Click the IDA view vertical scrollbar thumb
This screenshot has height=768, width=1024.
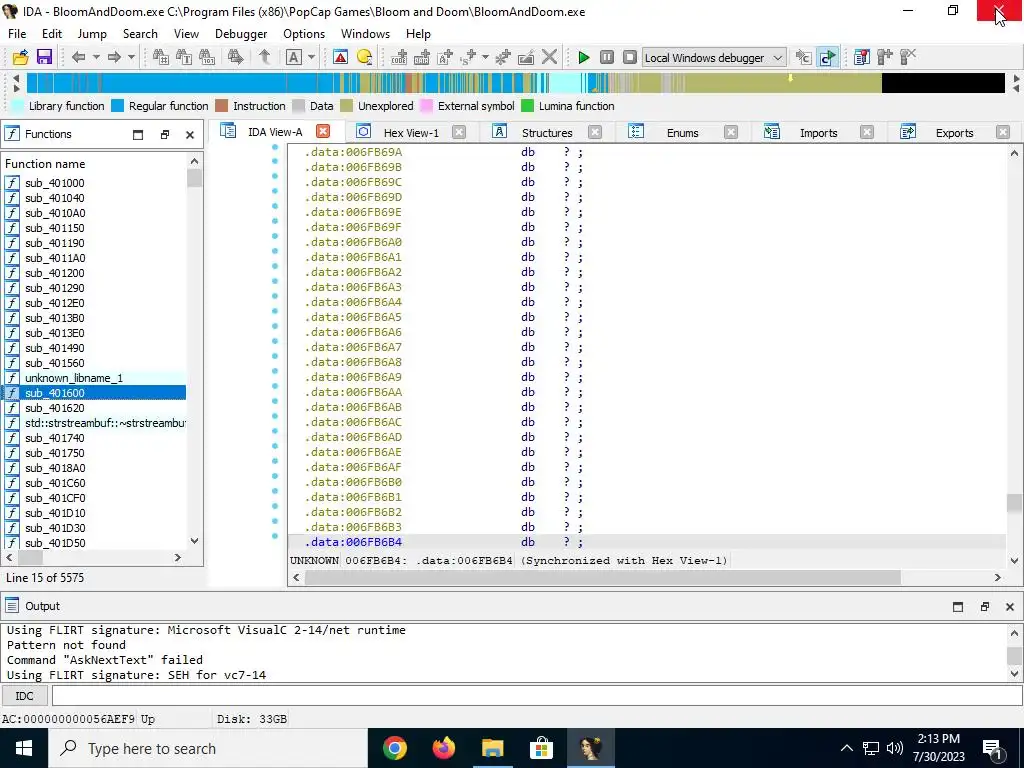(1014, 504)
